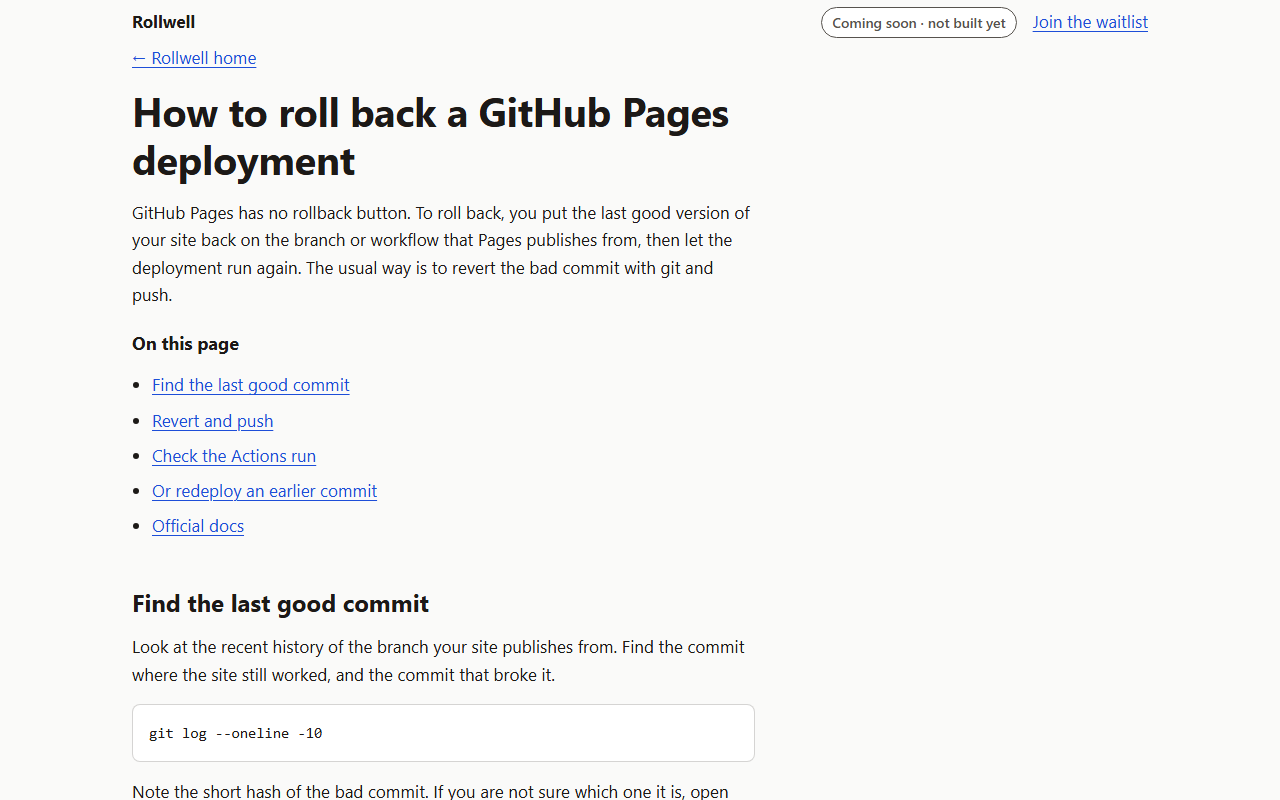Go to Revert and push section

point(213,421)
